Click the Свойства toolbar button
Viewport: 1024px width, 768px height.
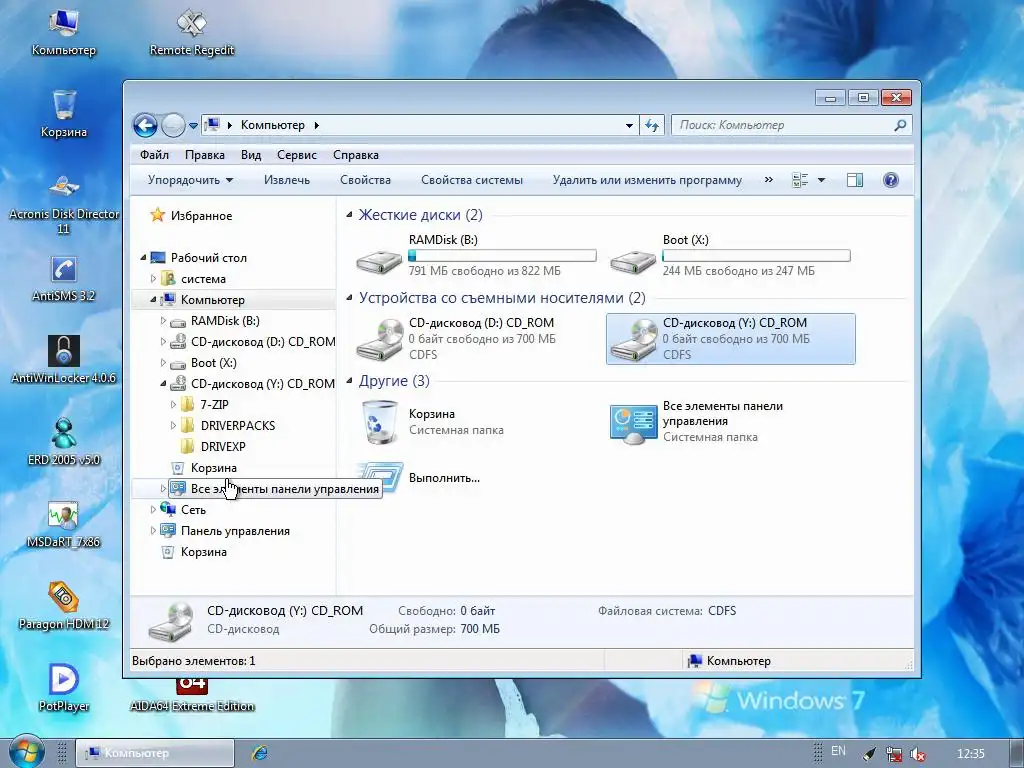365,180
